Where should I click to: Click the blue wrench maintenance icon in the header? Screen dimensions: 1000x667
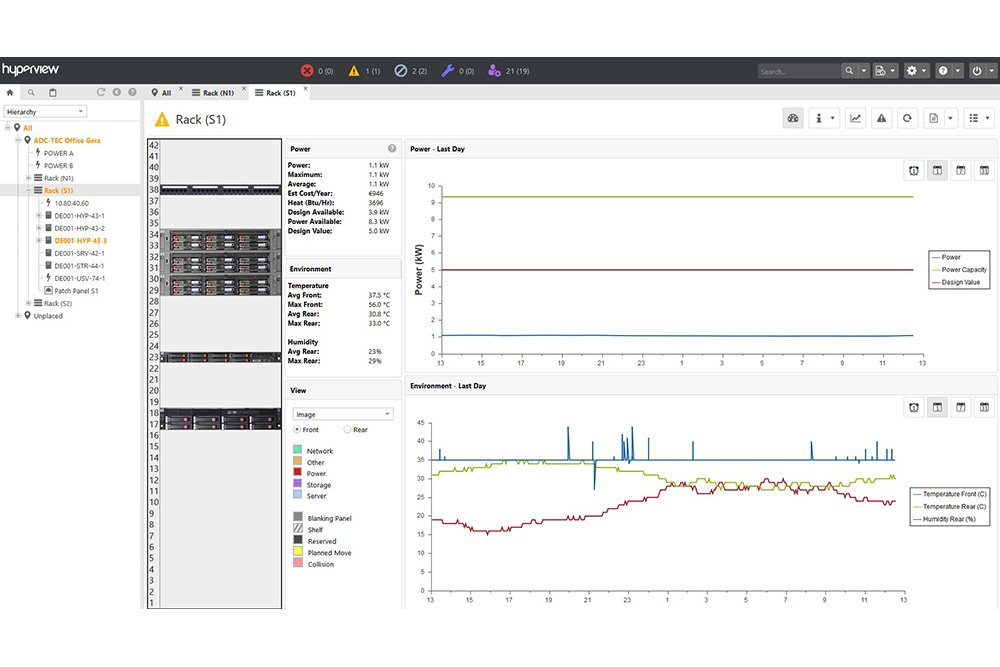click(448, 71)
